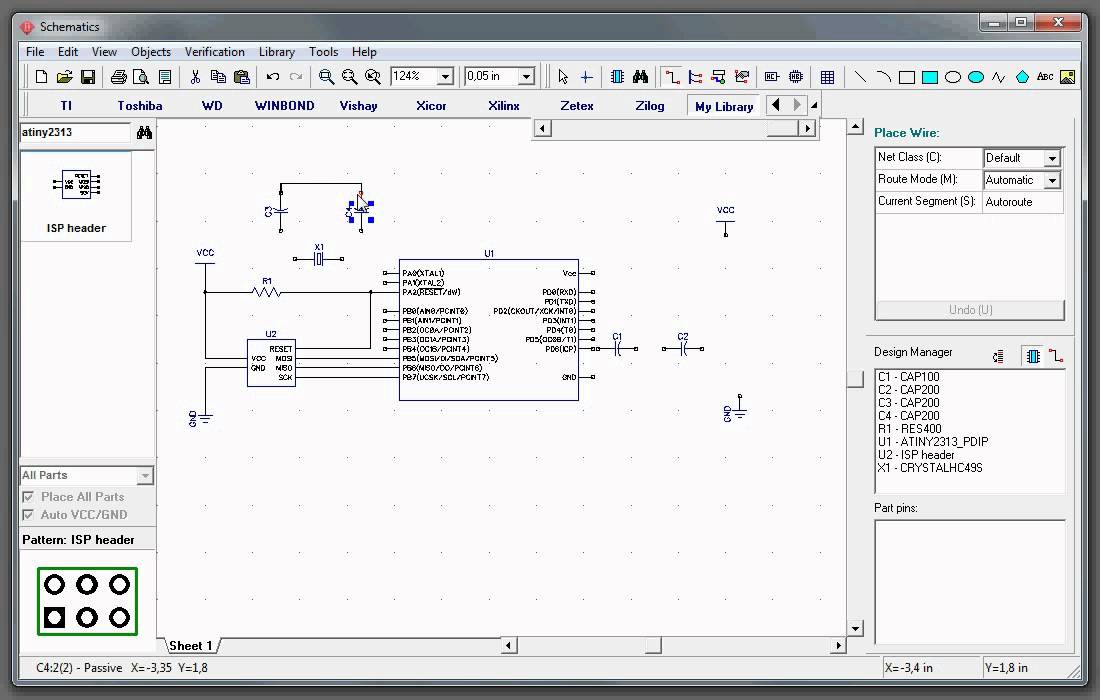Expand the zoom percentage dropdown
The image size is (1100, 700).
[x=445, y=76]
